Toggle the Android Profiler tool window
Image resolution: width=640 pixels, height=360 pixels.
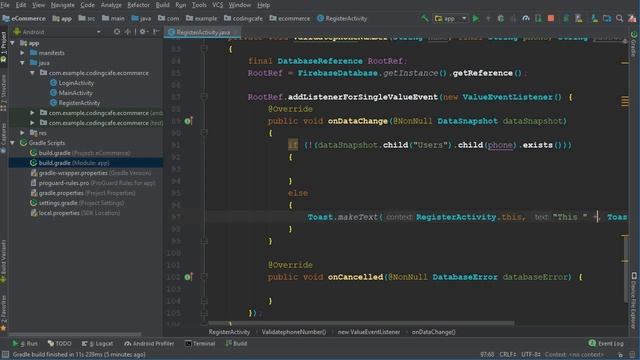149,344
